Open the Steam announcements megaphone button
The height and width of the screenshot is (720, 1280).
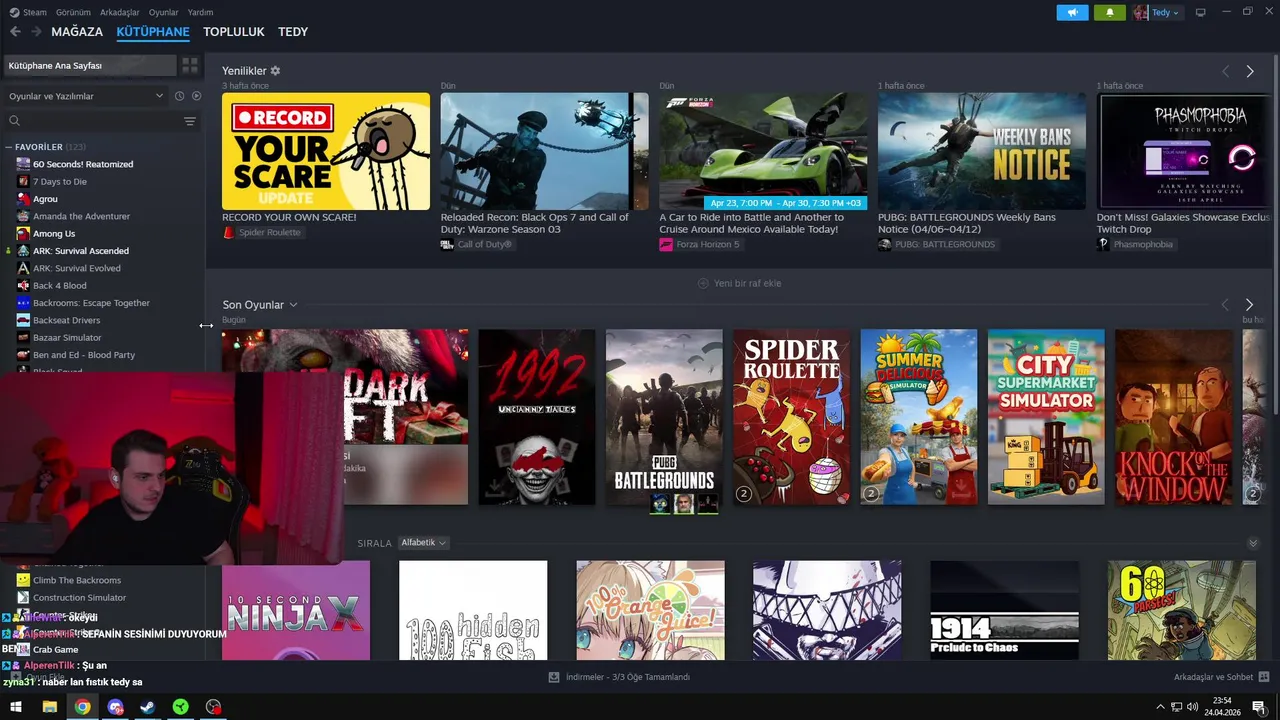pos(1072,13)
